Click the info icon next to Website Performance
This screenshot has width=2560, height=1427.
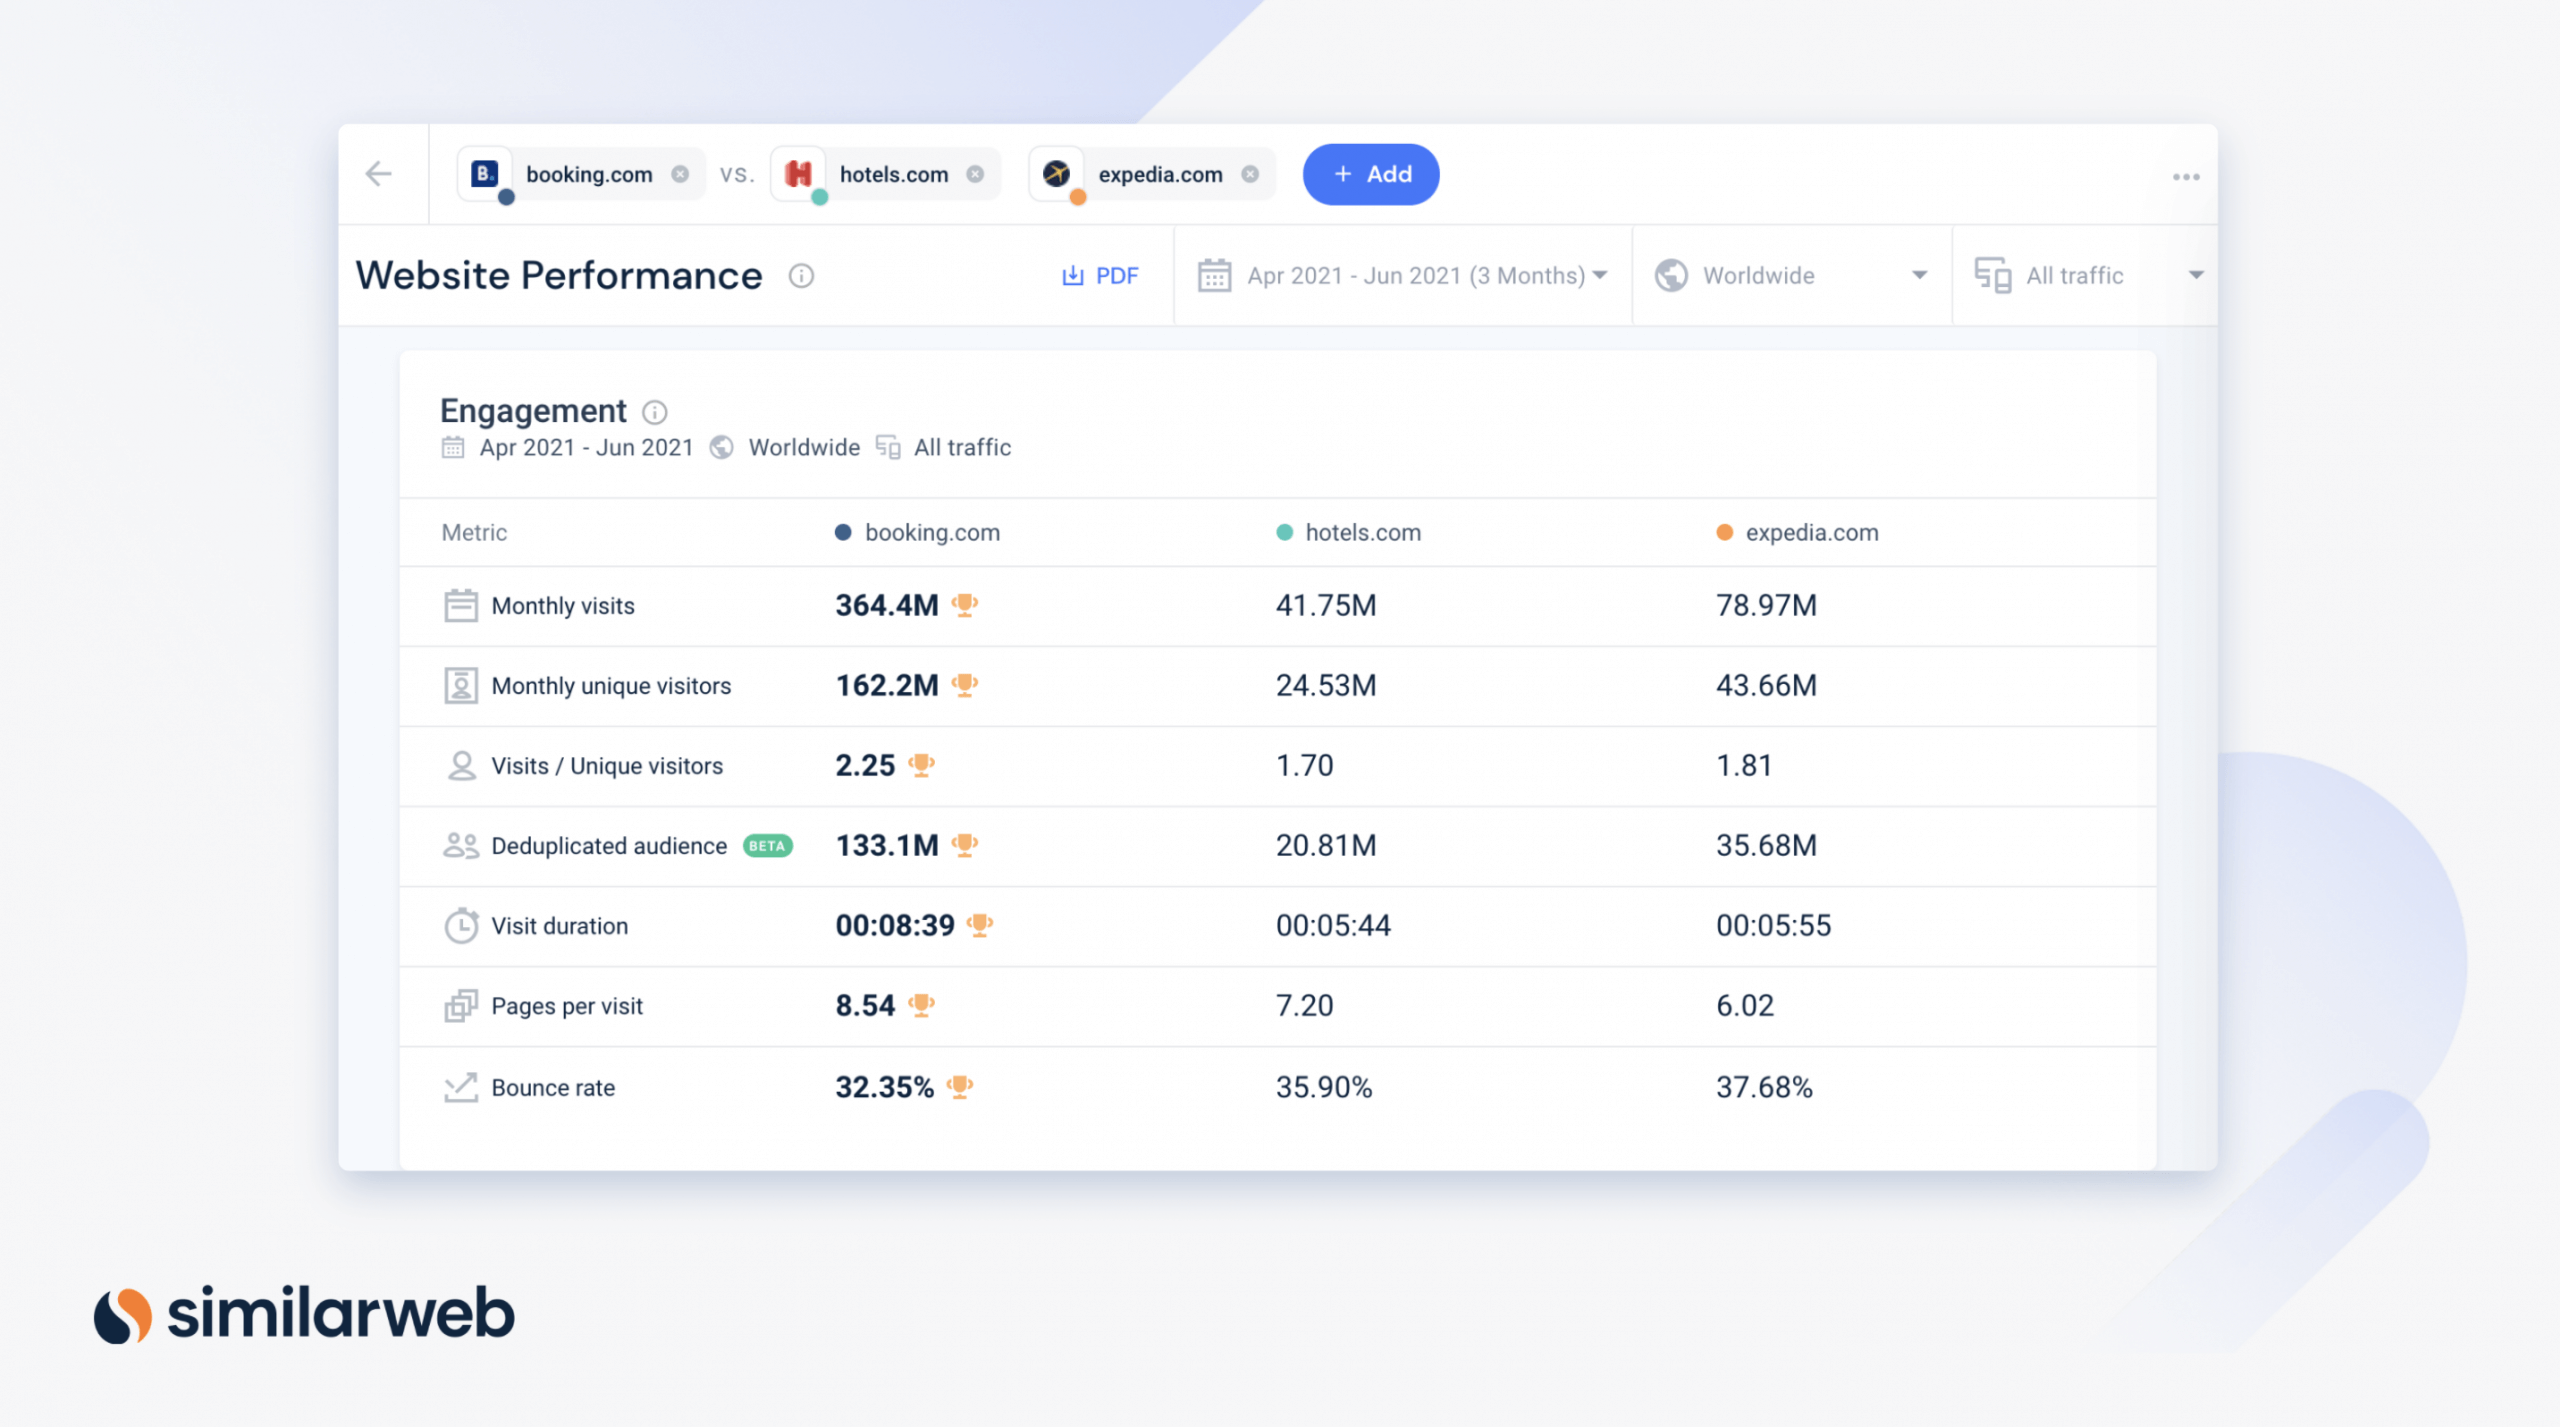799,276
